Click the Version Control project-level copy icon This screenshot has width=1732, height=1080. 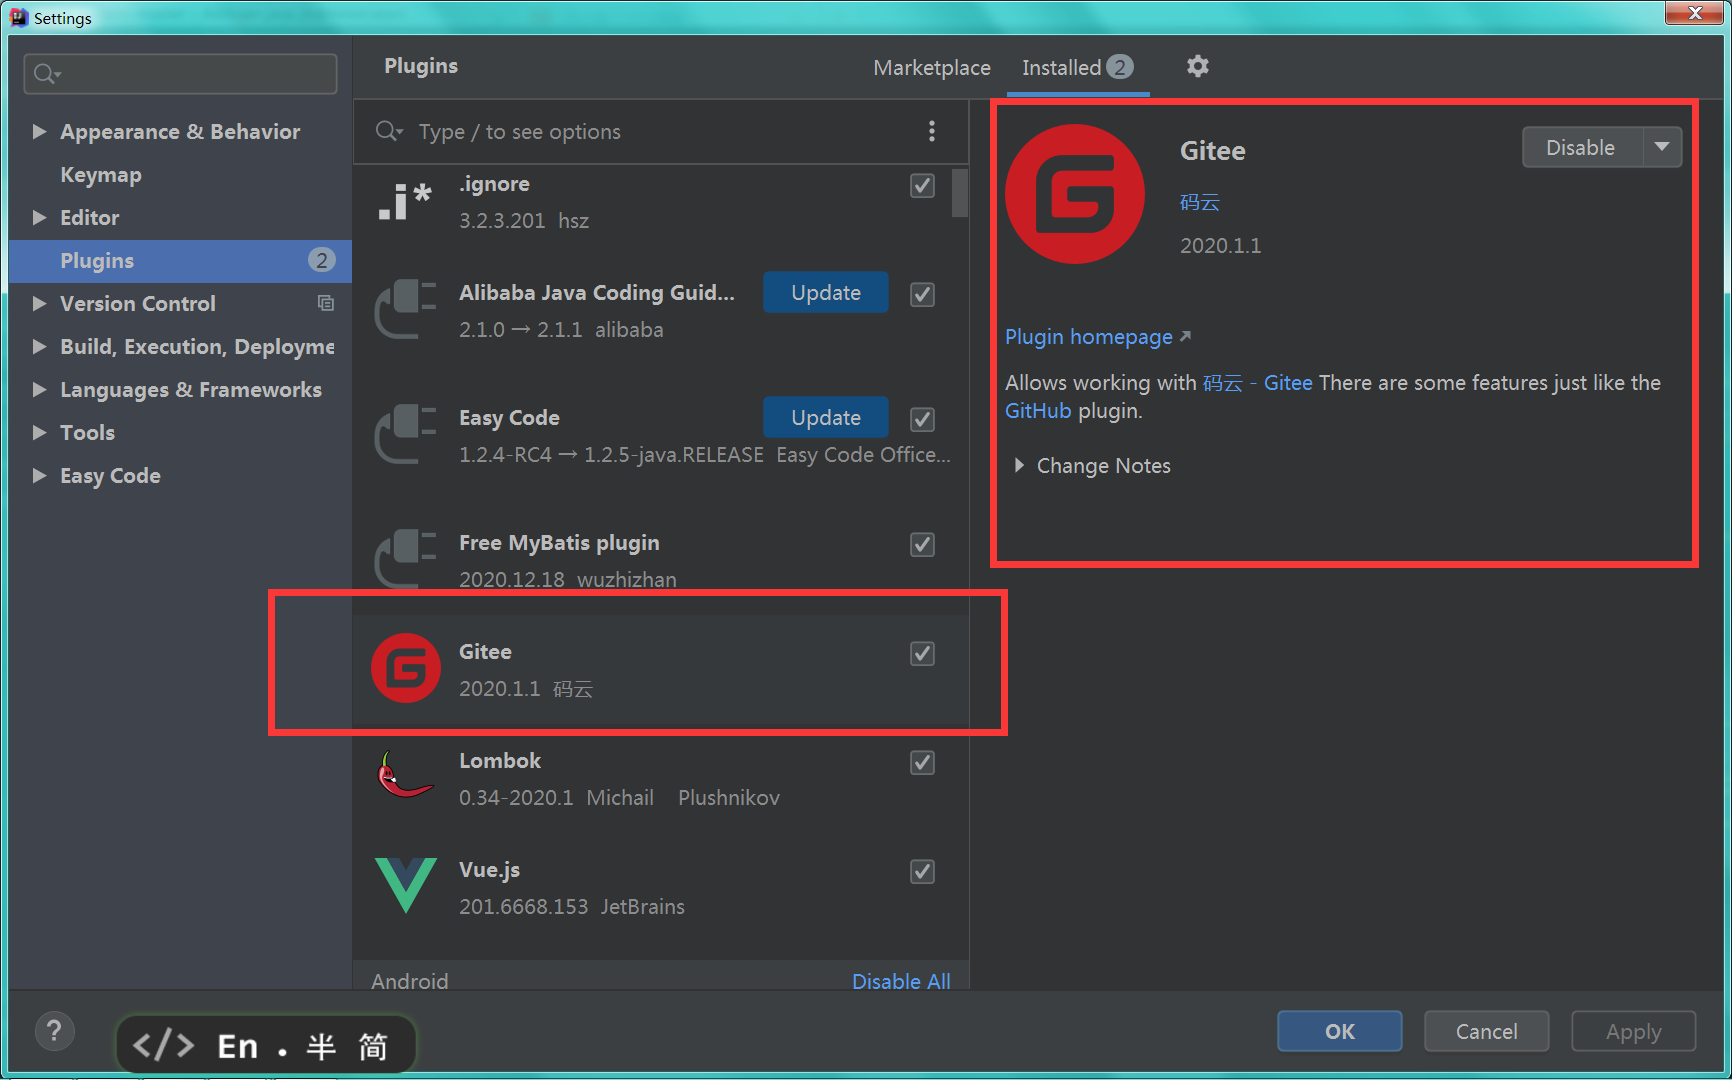326,303
